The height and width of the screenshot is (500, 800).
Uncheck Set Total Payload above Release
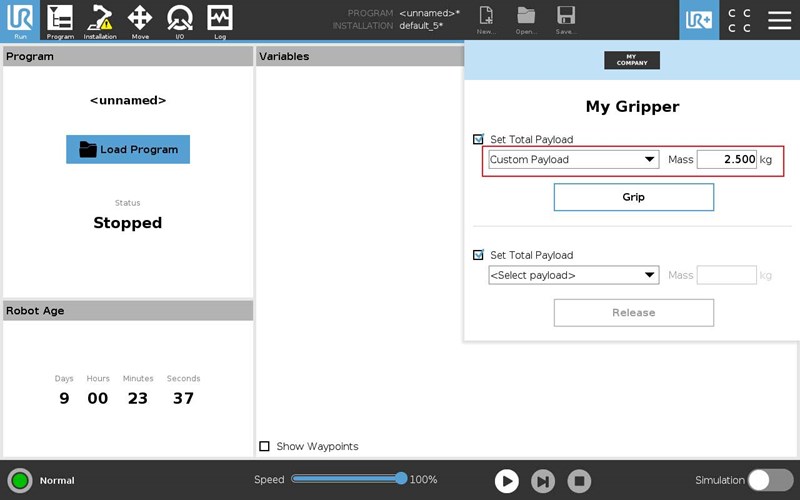(479, 255)
